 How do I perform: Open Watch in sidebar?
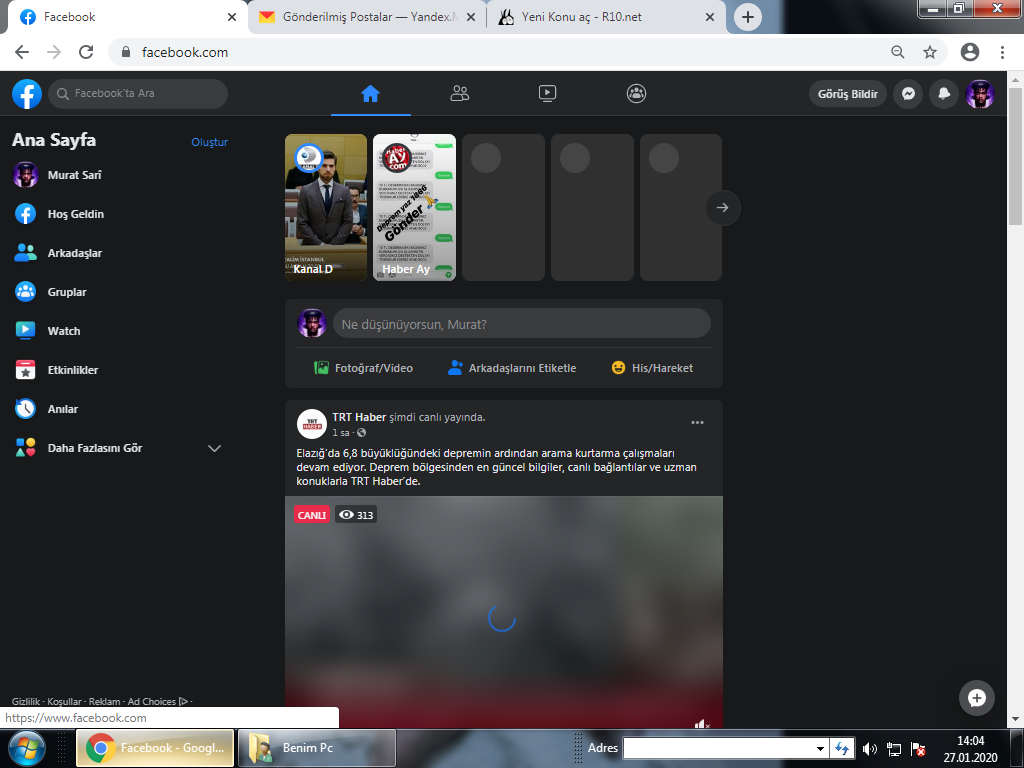(120, 331)
